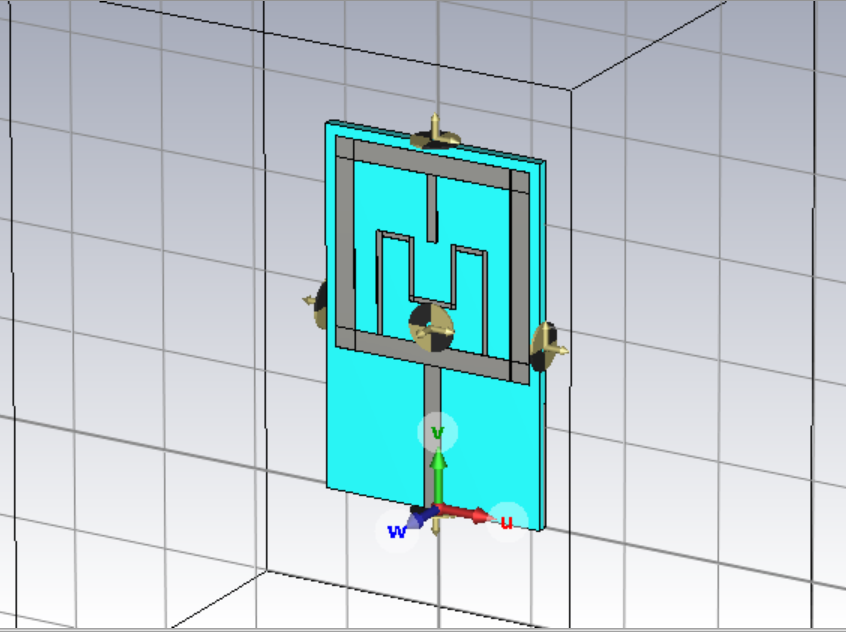
Task: Click the blue w-axis arrow
Action: [422, 516]
